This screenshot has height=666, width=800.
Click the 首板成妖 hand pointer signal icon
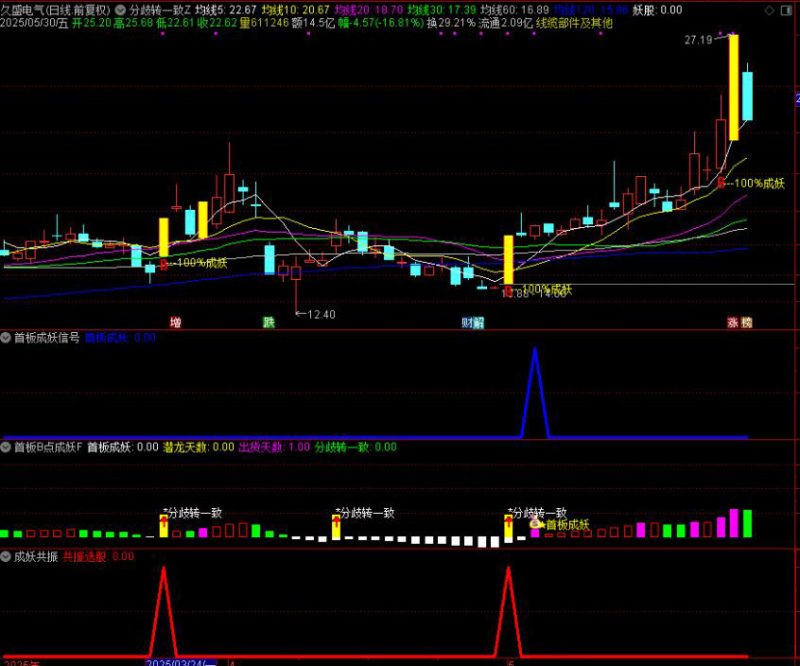click(x=536, y=523)
